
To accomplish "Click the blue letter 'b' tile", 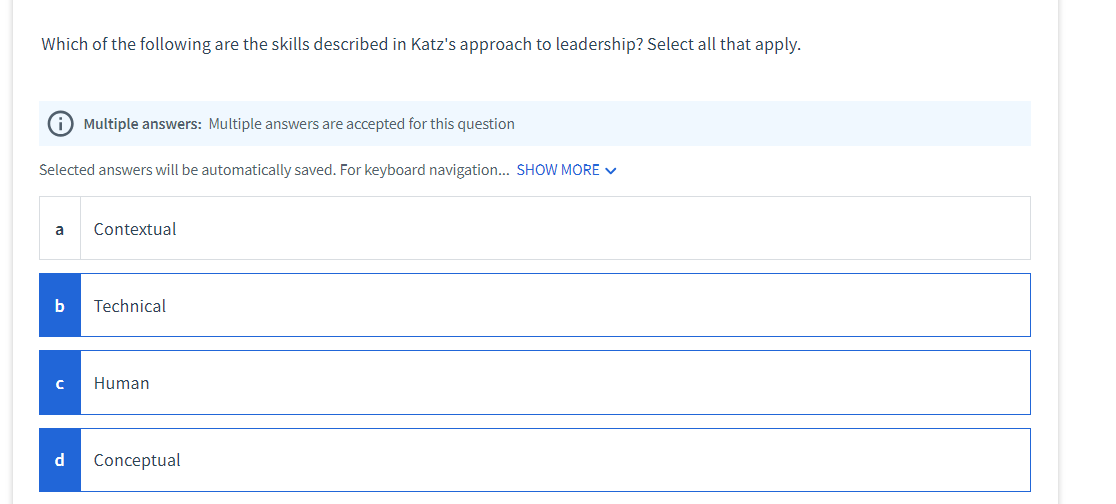I will (x=60, y=305).
